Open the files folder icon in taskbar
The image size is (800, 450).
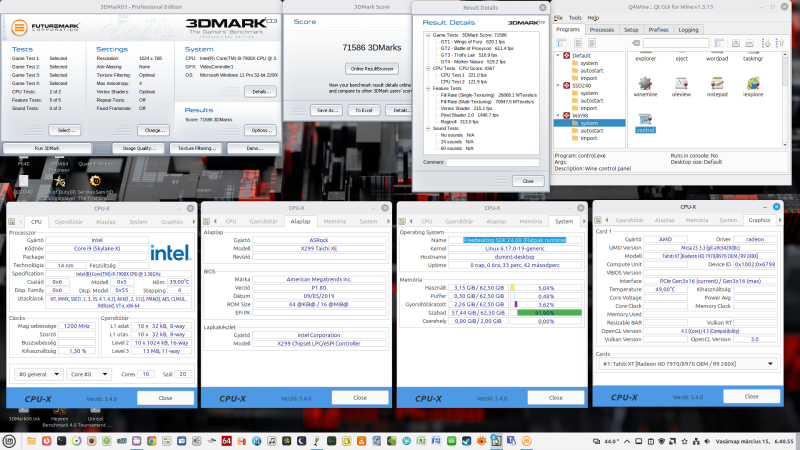click(32, 441)
